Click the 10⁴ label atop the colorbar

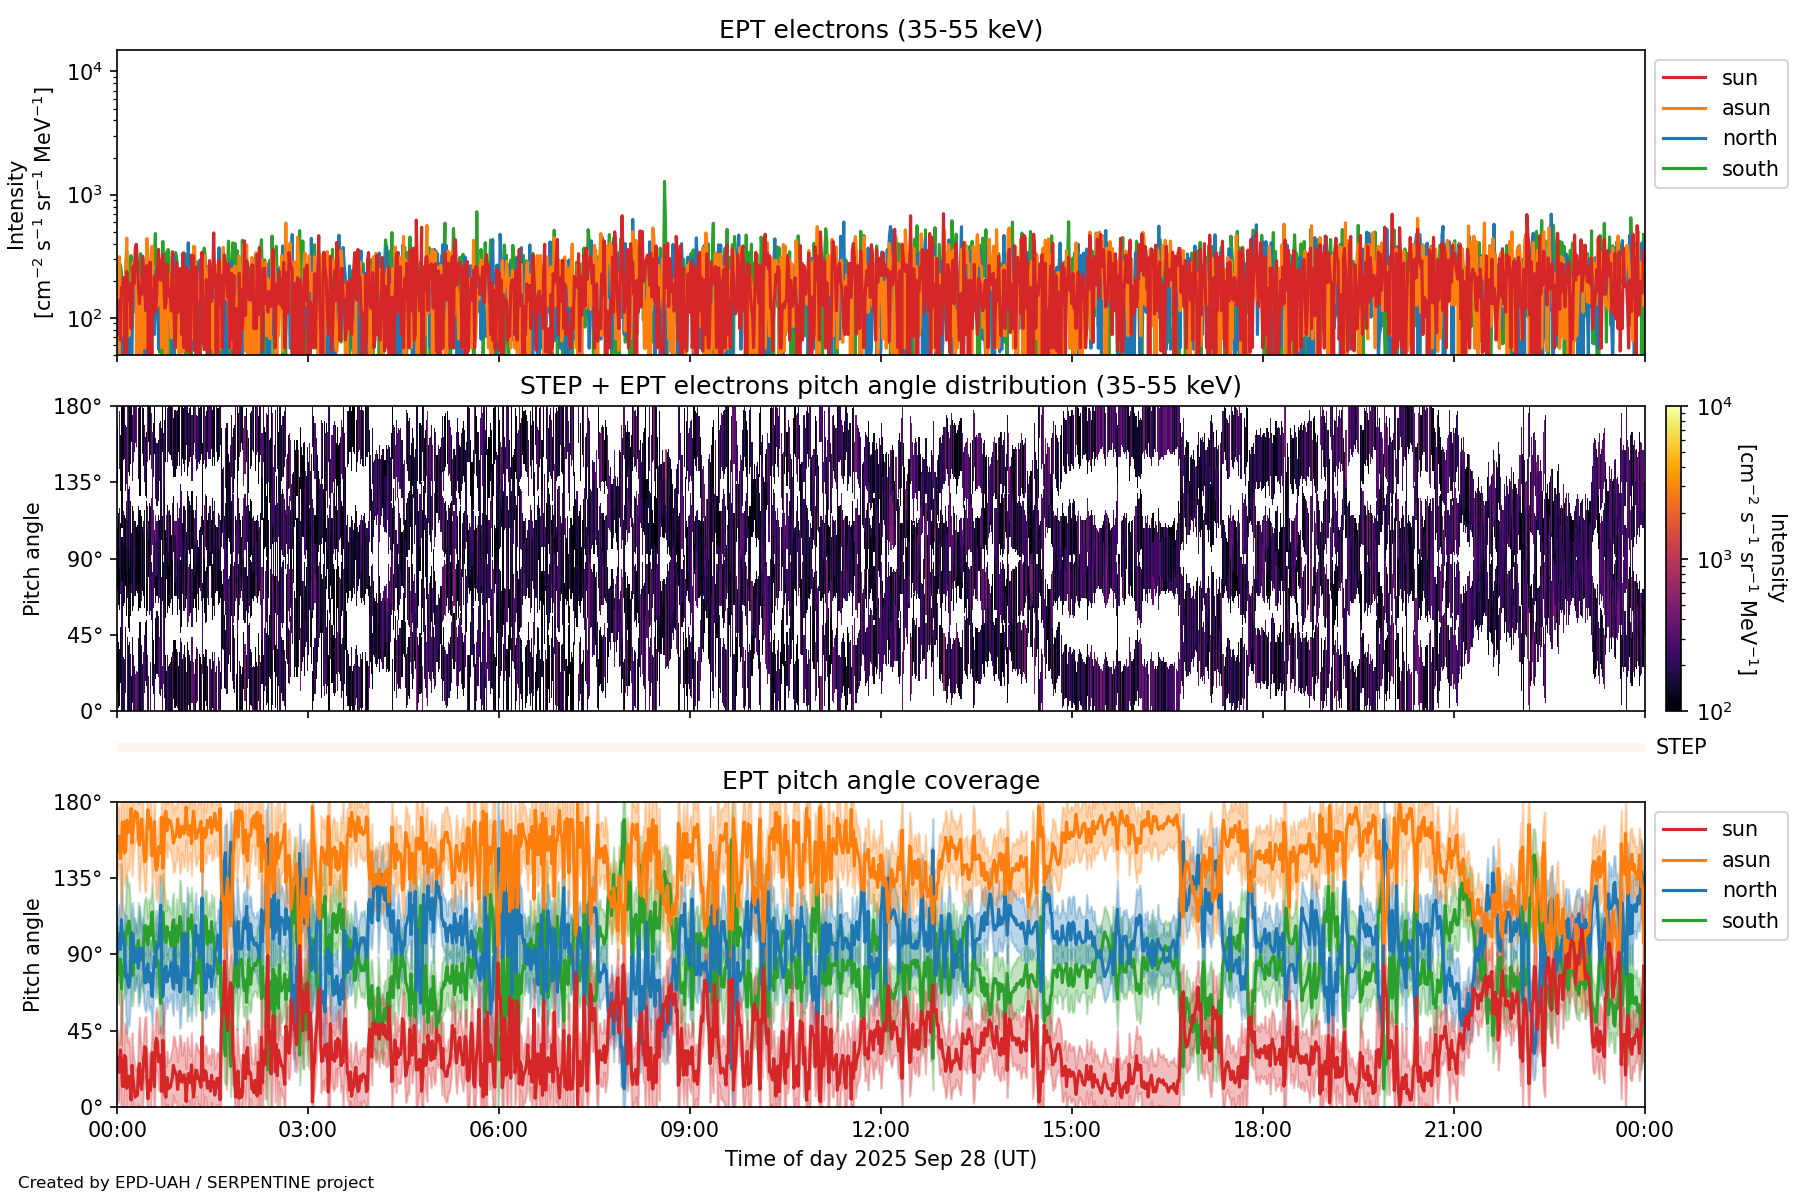coord(1714,407)
